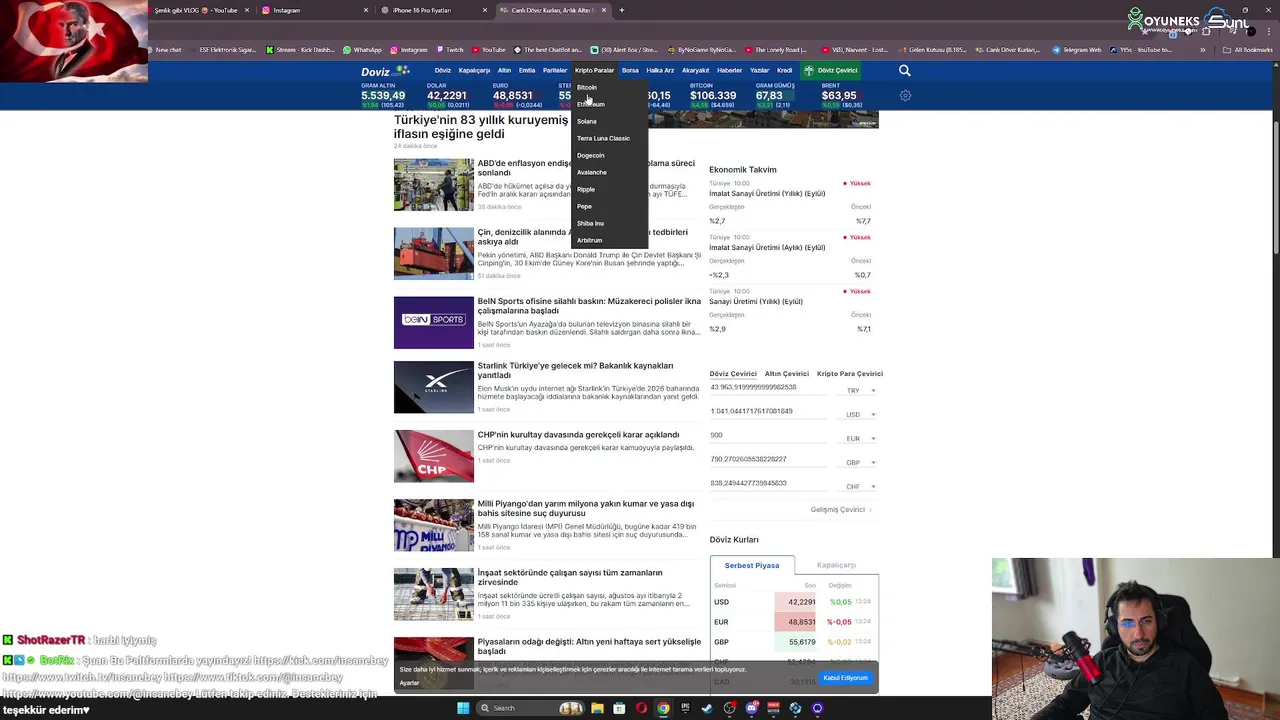Choose Avalanche in the crypto menu

tap(592, 172)
